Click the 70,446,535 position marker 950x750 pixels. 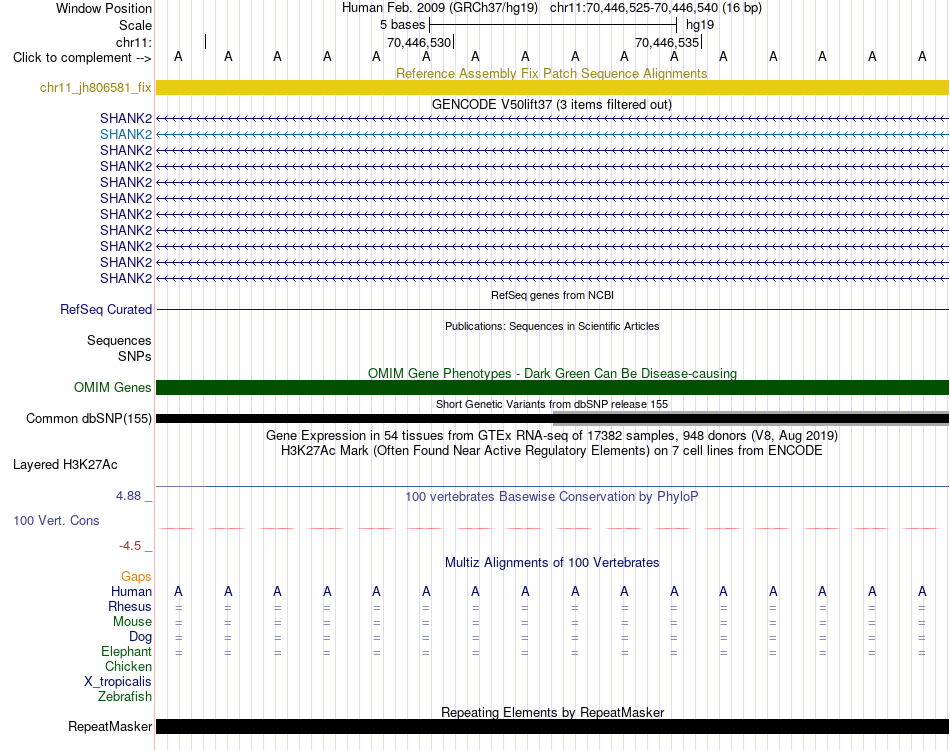[x=667, y=42]
